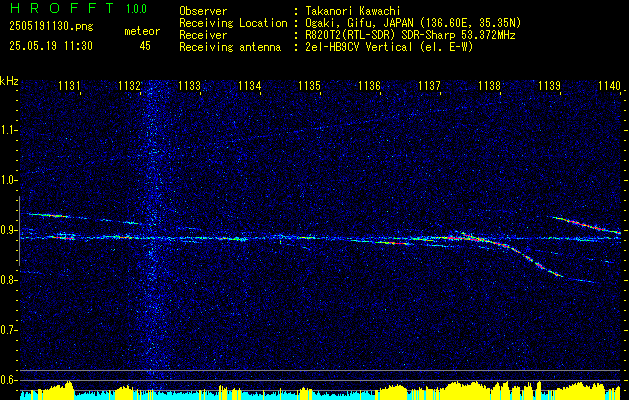The image size is (629, 400).
Task: Click the 1.1 kHz axis label
Action: pos(8,130)
